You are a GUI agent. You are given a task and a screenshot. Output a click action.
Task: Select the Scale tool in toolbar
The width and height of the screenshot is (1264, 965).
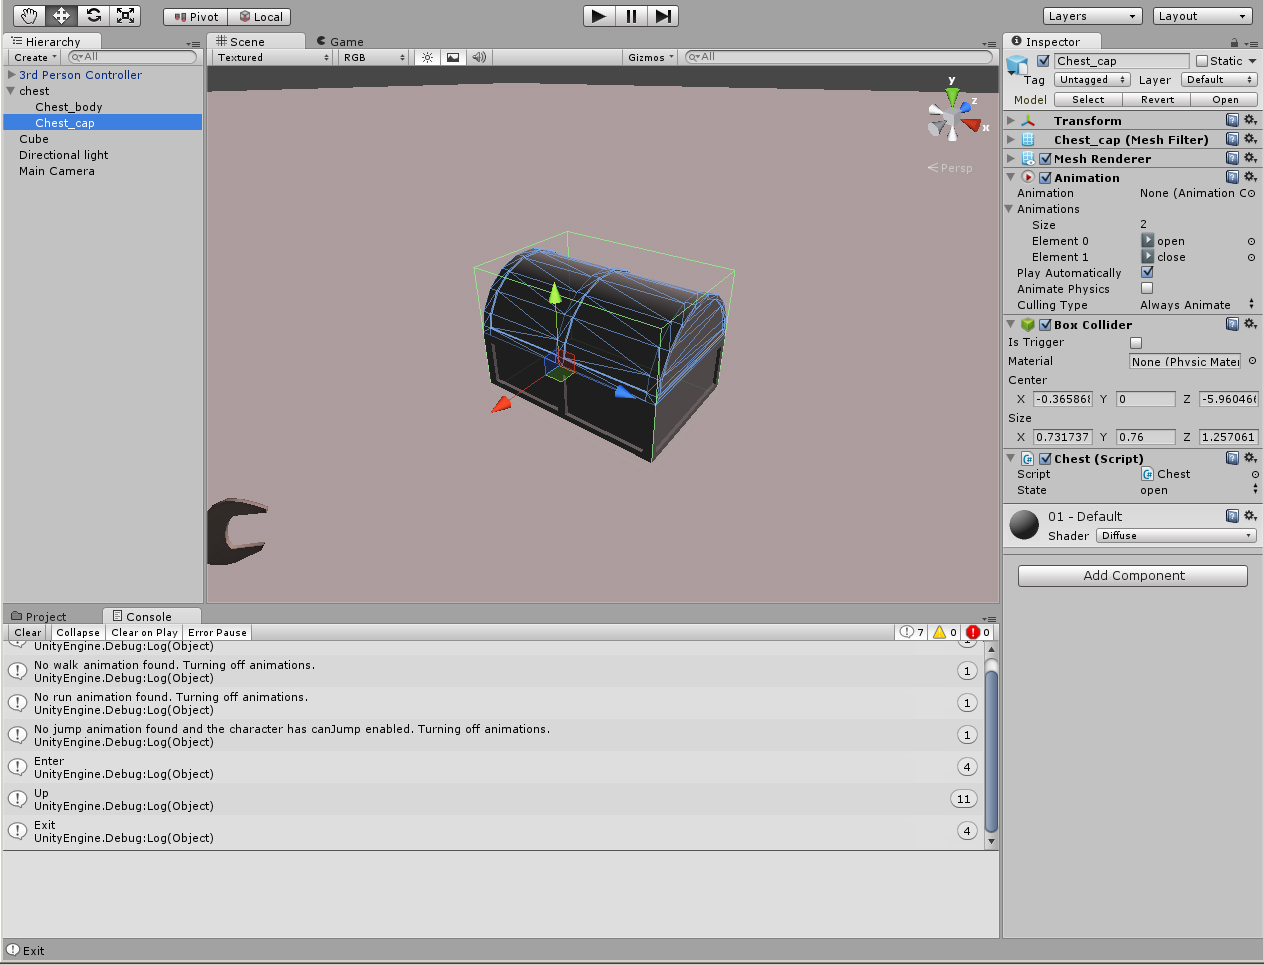pos(125,15)
